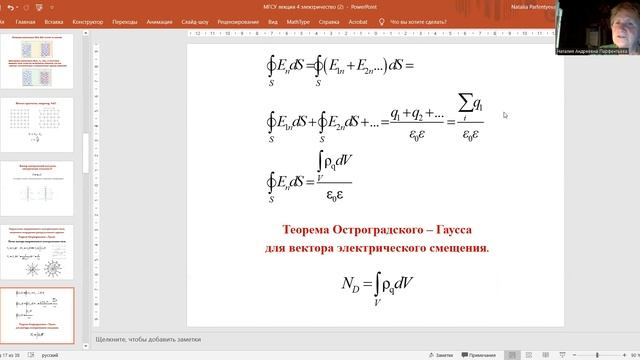The width and height of the screenshot is (640, 360).
Task: Switch to Reading view icon
Action: pos(545,355)
